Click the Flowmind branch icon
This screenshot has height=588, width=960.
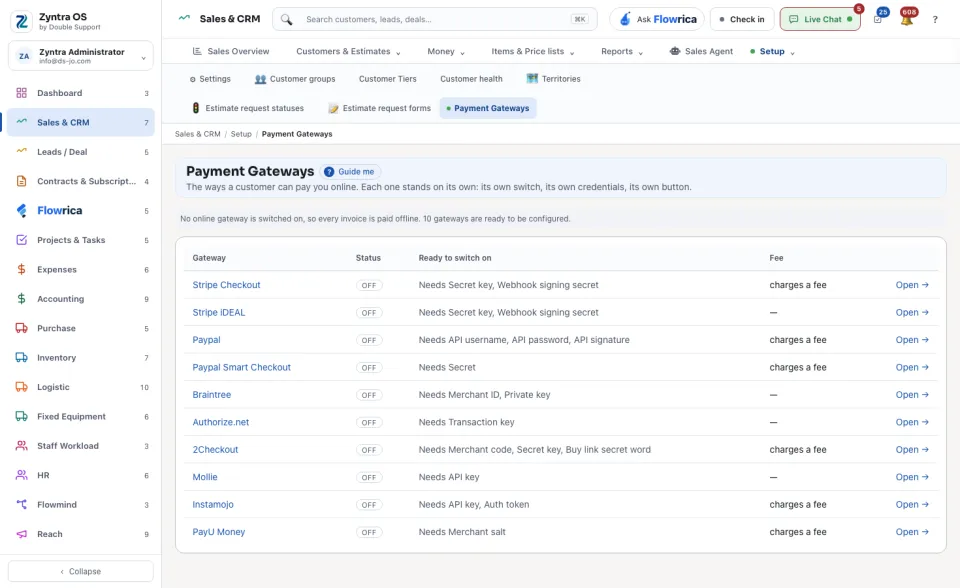coord(21,505)
